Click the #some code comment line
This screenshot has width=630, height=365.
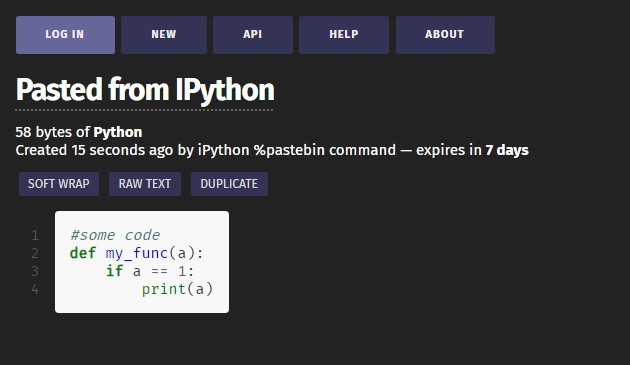coord(115,235)
